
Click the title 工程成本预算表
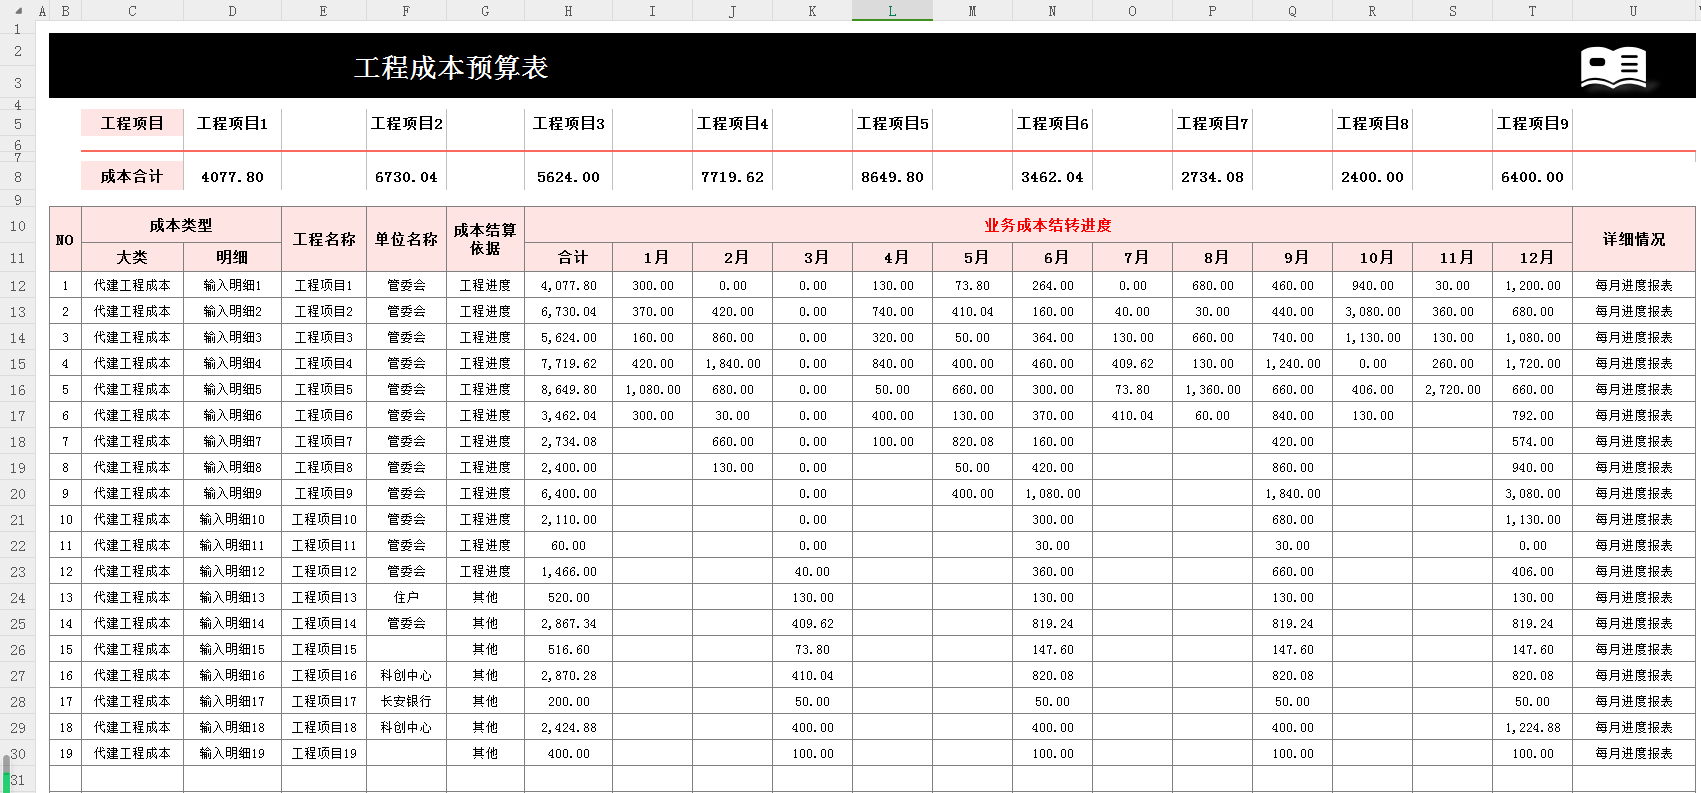tap(451, 67)
